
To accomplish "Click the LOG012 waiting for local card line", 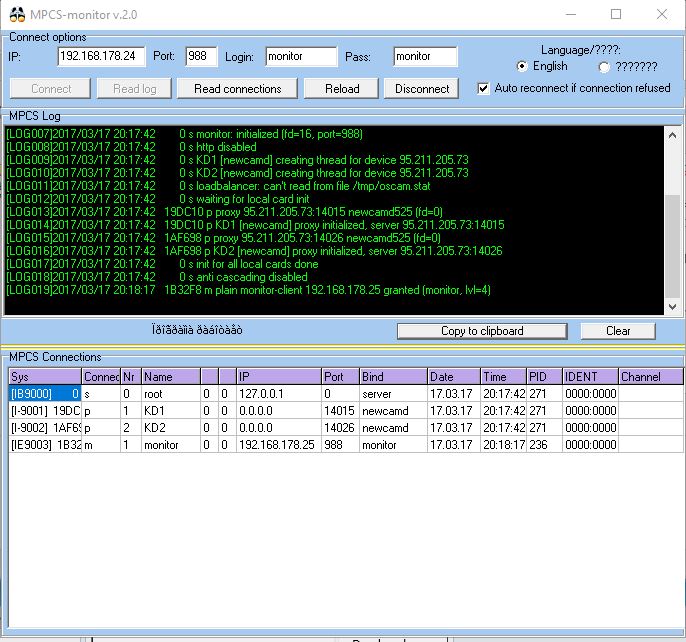I will (x=158, y=199).
